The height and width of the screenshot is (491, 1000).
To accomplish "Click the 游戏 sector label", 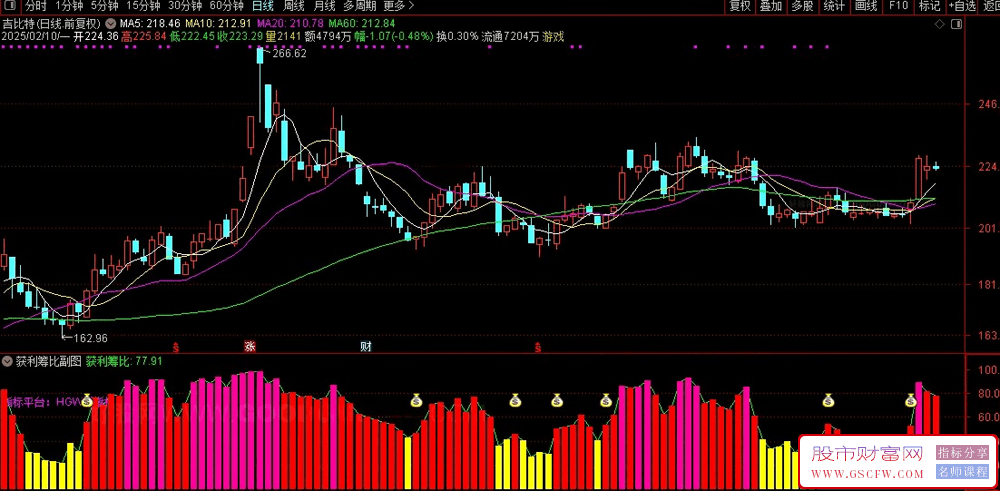I will (x=553, y=36).
